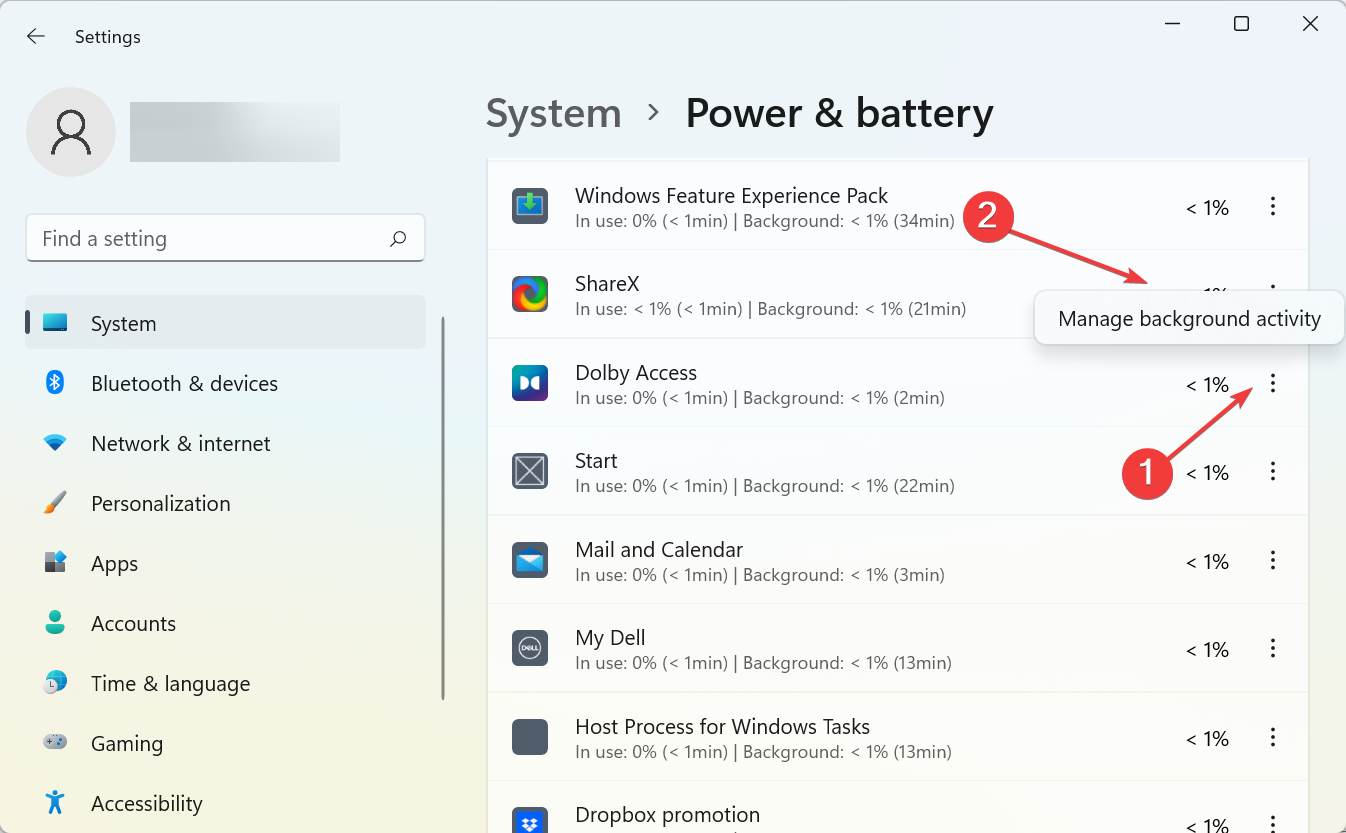The width and height of the screenshot is (1346, 833).
Task: Click the Mail and Calendar icon
Action: (x=530, y=560)
